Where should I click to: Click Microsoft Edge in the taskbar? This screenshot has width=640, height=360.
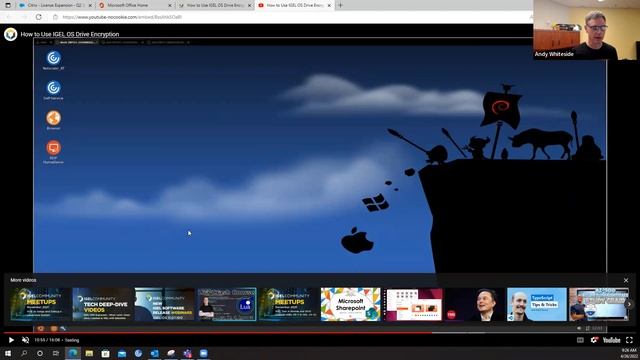pyautogui.click(x=73, y=353)
